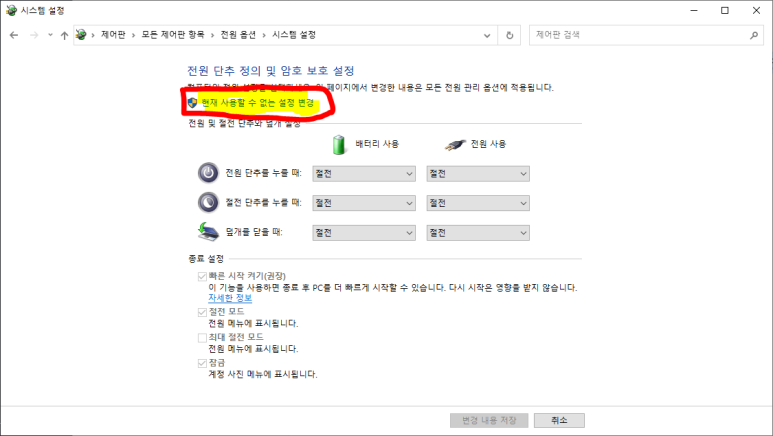This screenshot has height=436, width=773.
Task: Minimize the 시스템 설정 window
Action: (x=694, y=10)
